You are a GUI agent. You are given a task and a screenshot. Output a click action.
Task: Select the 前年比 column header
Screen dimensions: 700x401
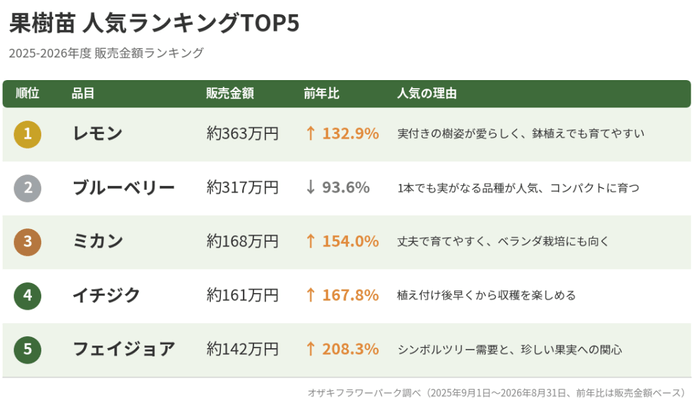pos(321,93)
